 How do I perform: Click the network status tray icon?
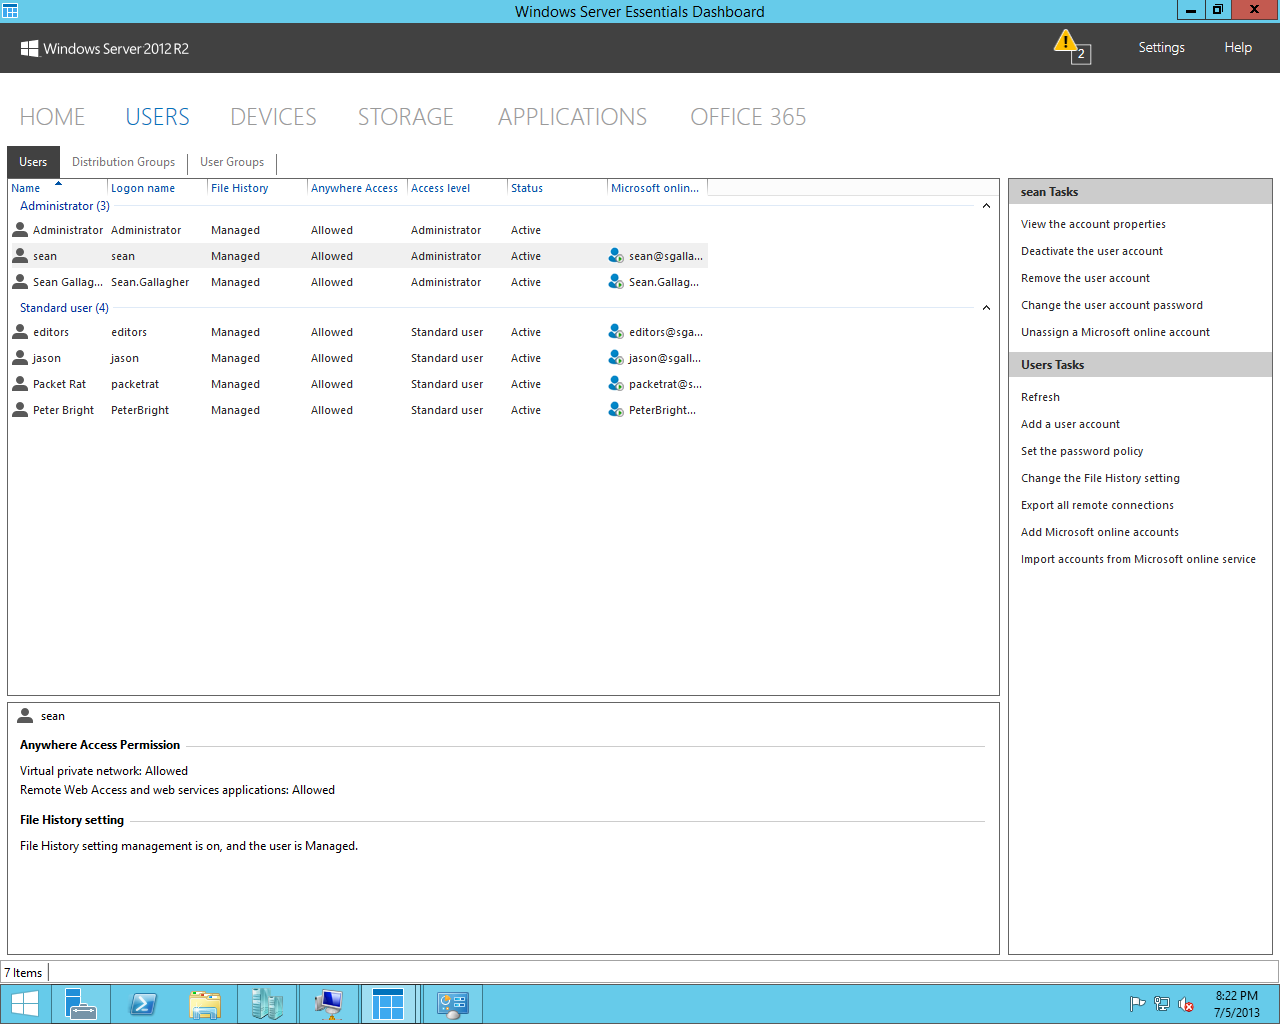[x=1161, y=1003]
